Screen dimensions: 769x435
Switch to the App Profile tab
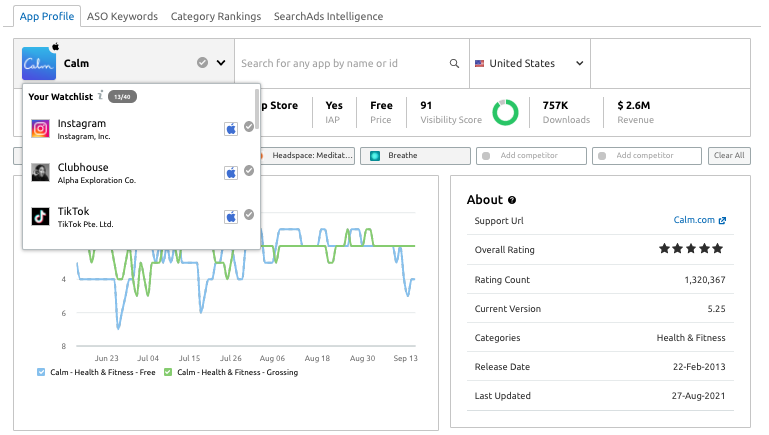point(47,16)
